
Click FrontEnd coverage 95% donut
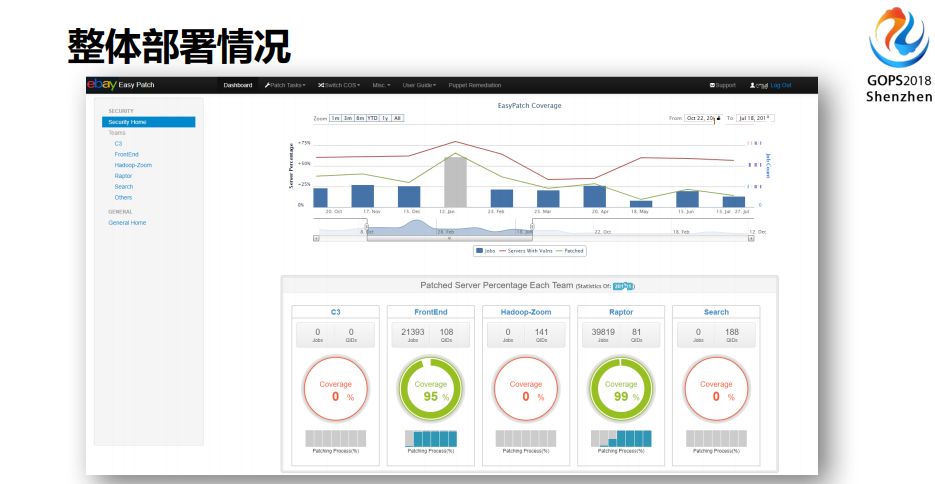(x=431, y=389)
